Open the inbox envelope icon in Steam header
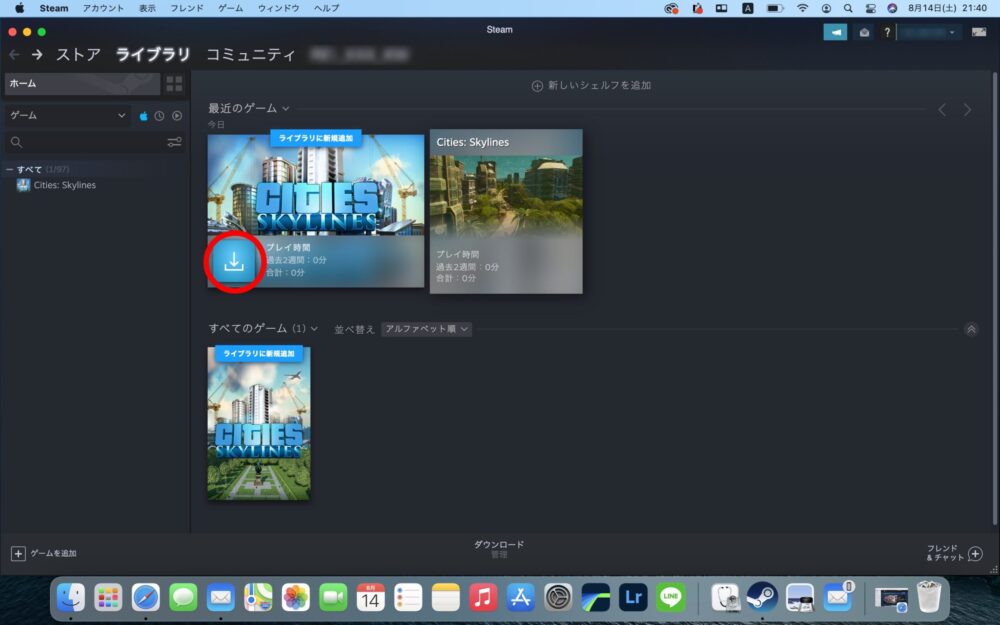This screenshot has width=1000, height=625. point(864,32)
